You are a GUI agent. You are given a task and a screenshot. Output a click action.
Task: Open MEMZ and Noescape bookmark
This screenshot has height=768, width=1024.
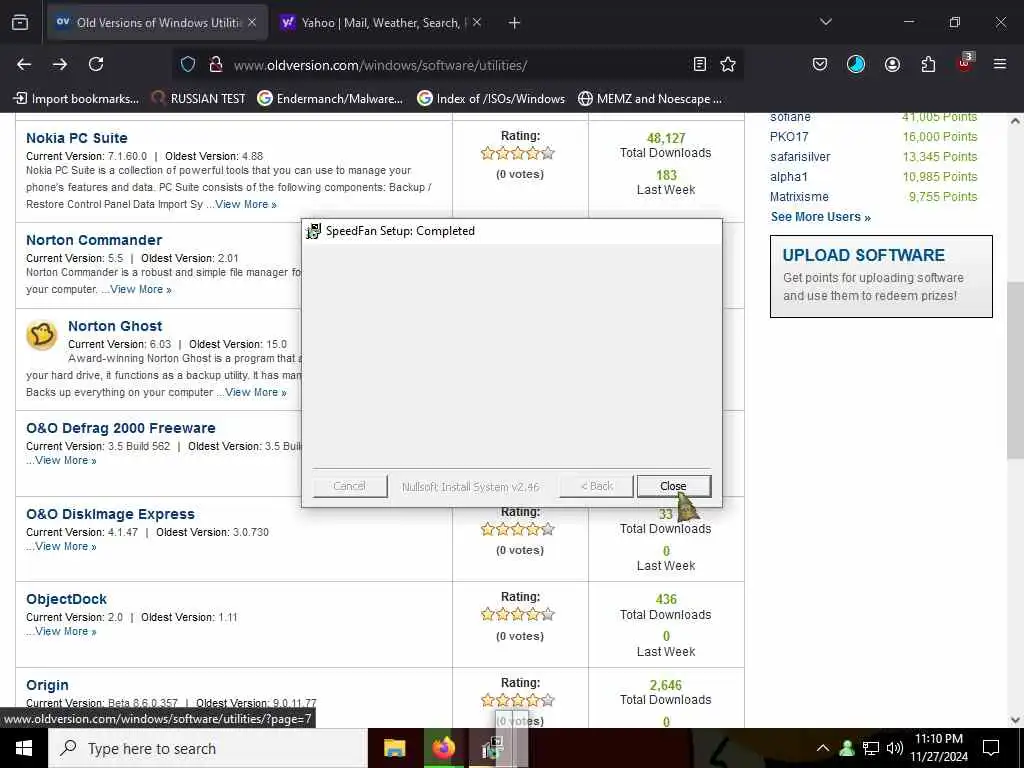point(650,99)
